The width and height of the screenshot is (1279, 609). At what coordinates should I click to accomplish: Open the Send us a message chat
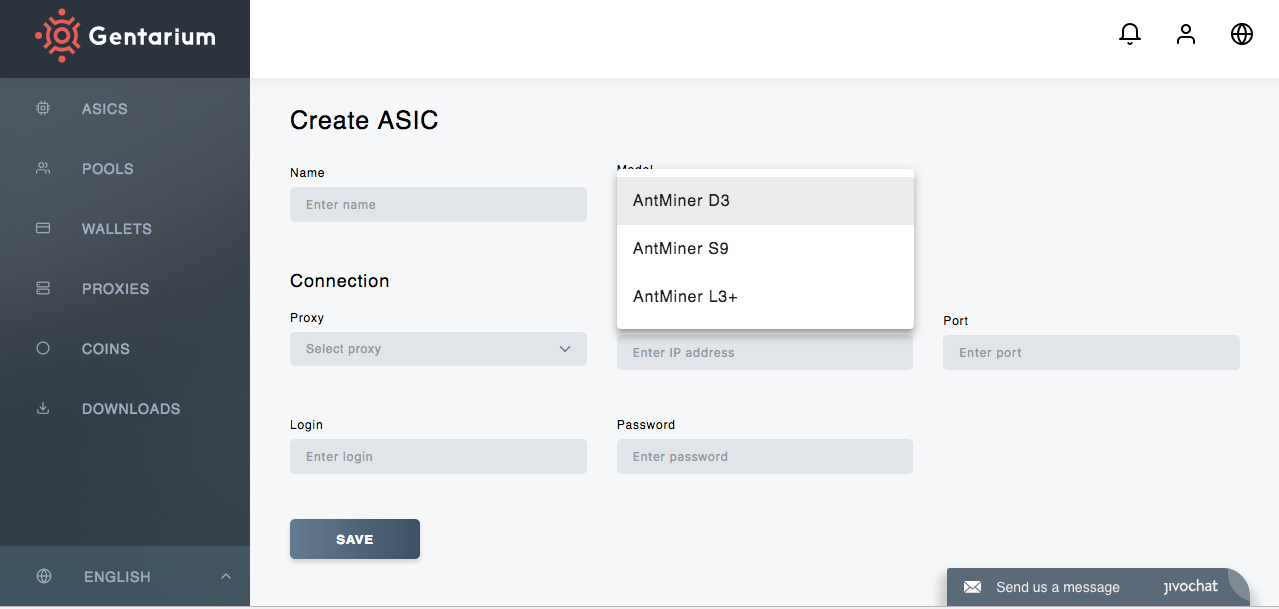click(x=1057, y=588)
